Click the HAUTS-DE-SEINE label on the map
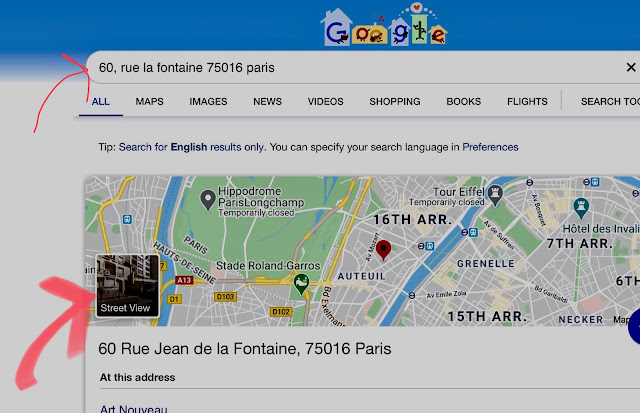 pyautogui.click(x=185, y=262)
